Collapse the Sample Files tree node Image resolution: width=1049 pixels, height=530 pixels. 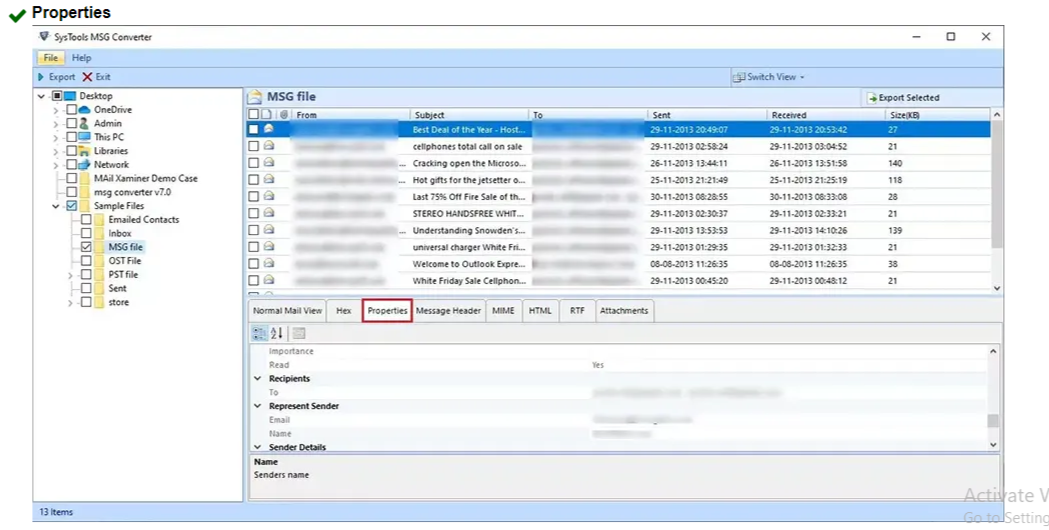(56, 206)
